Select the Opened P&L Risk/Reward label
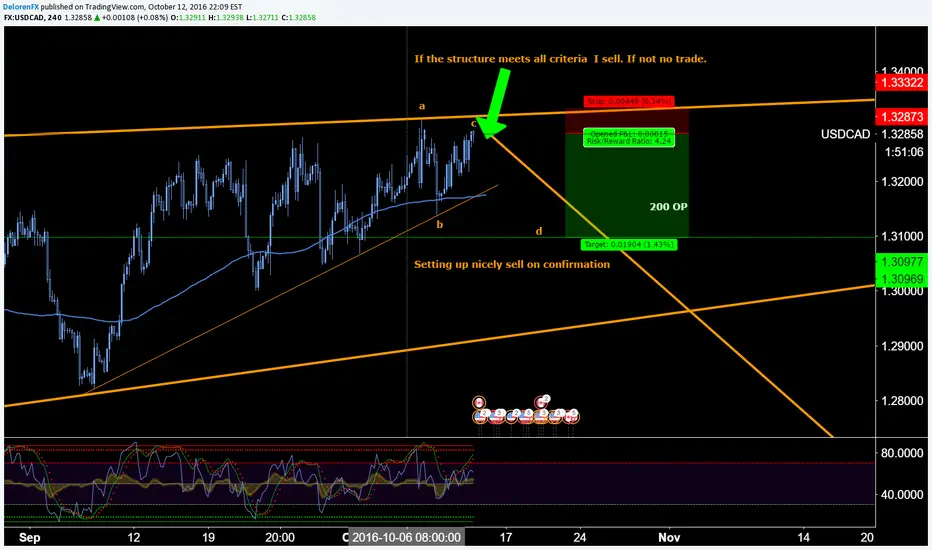The width and height of the screenshot is (932, 550). click(629, 137)
